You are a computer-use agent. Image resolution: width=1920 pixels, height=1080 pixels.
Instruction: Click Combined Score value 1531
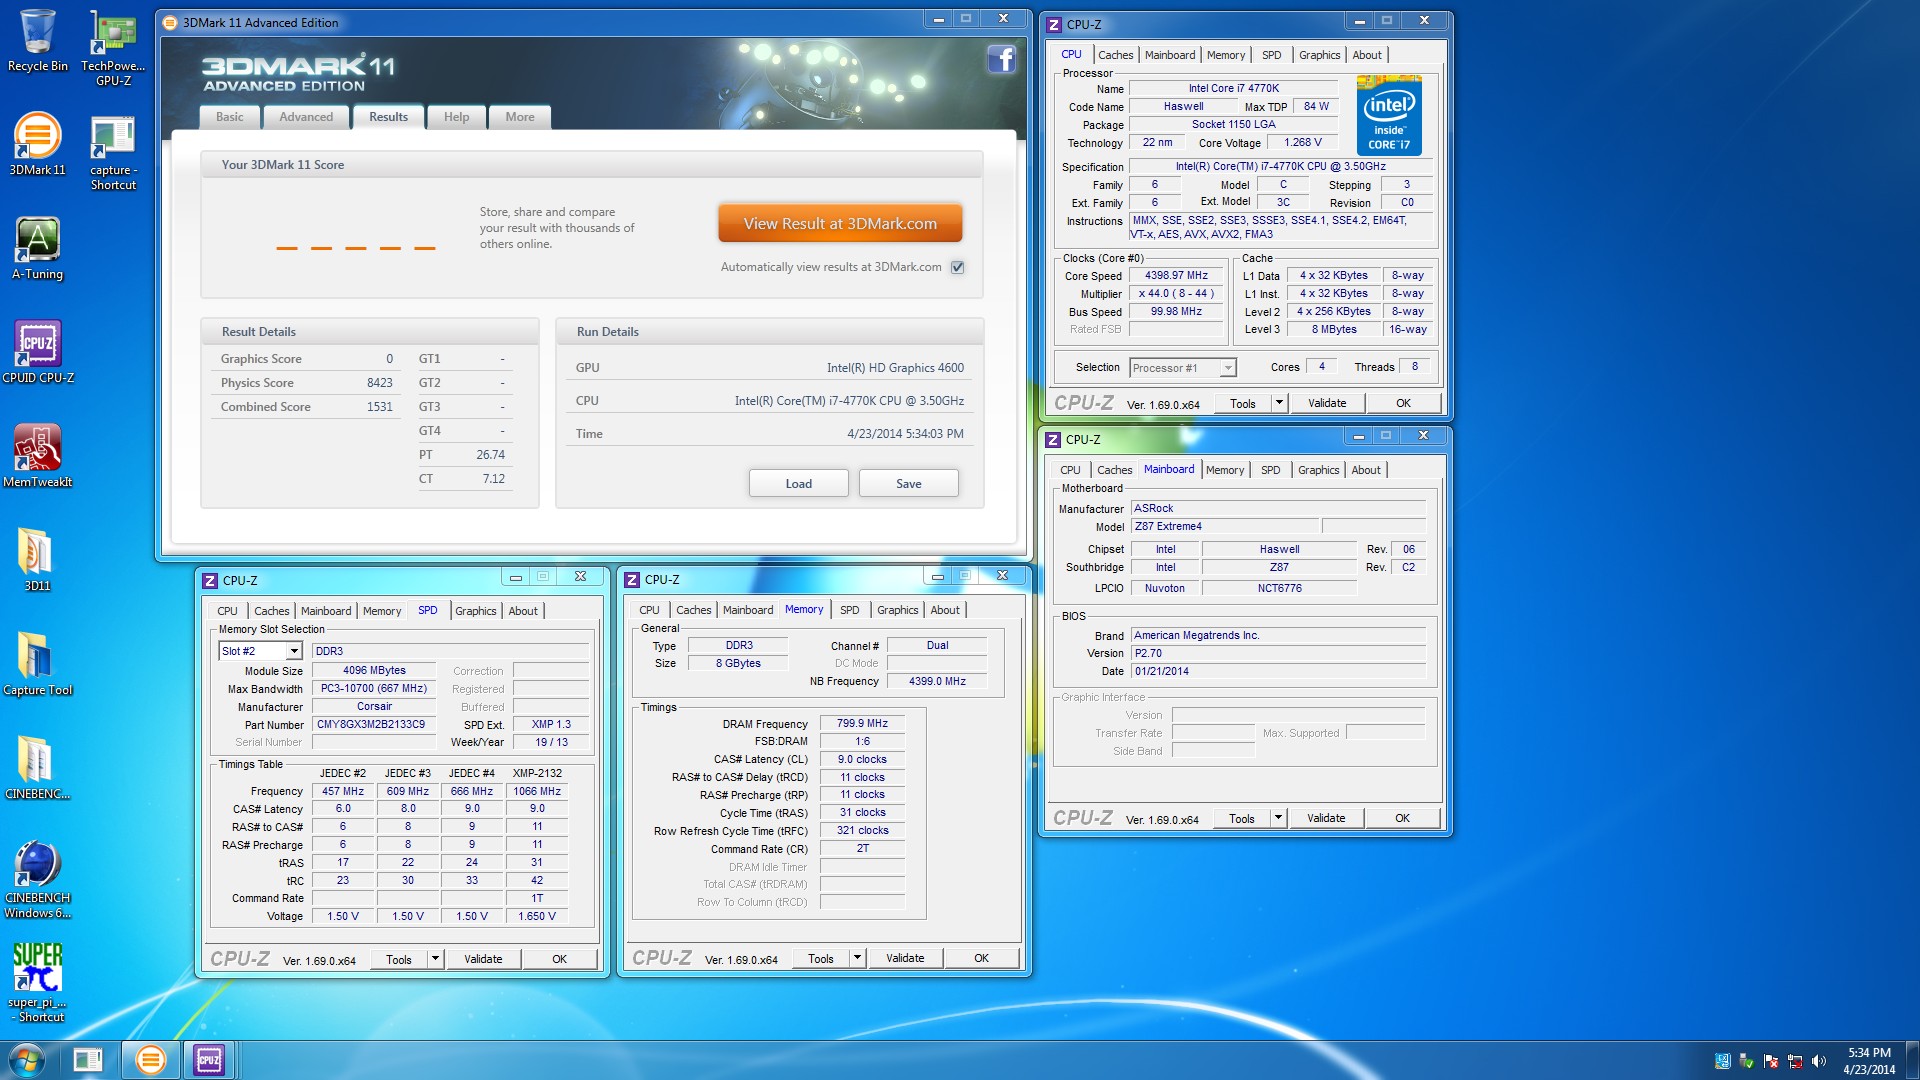379,407
